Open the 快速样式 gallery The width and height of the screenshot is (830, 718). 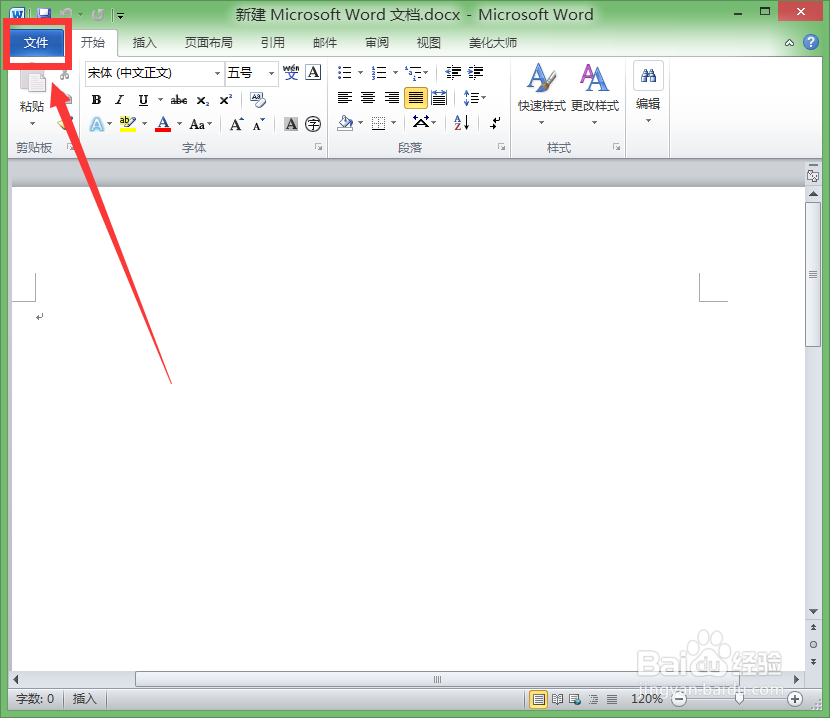(542, 93)
